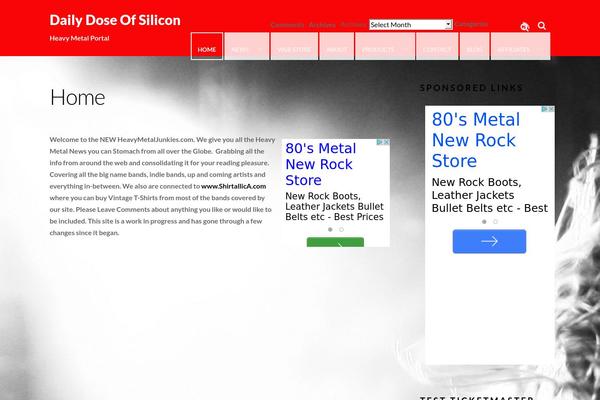Viewport: 600px width, 400px height.
Task: Open the CONTACT menu item
Action: pos(437,46)
